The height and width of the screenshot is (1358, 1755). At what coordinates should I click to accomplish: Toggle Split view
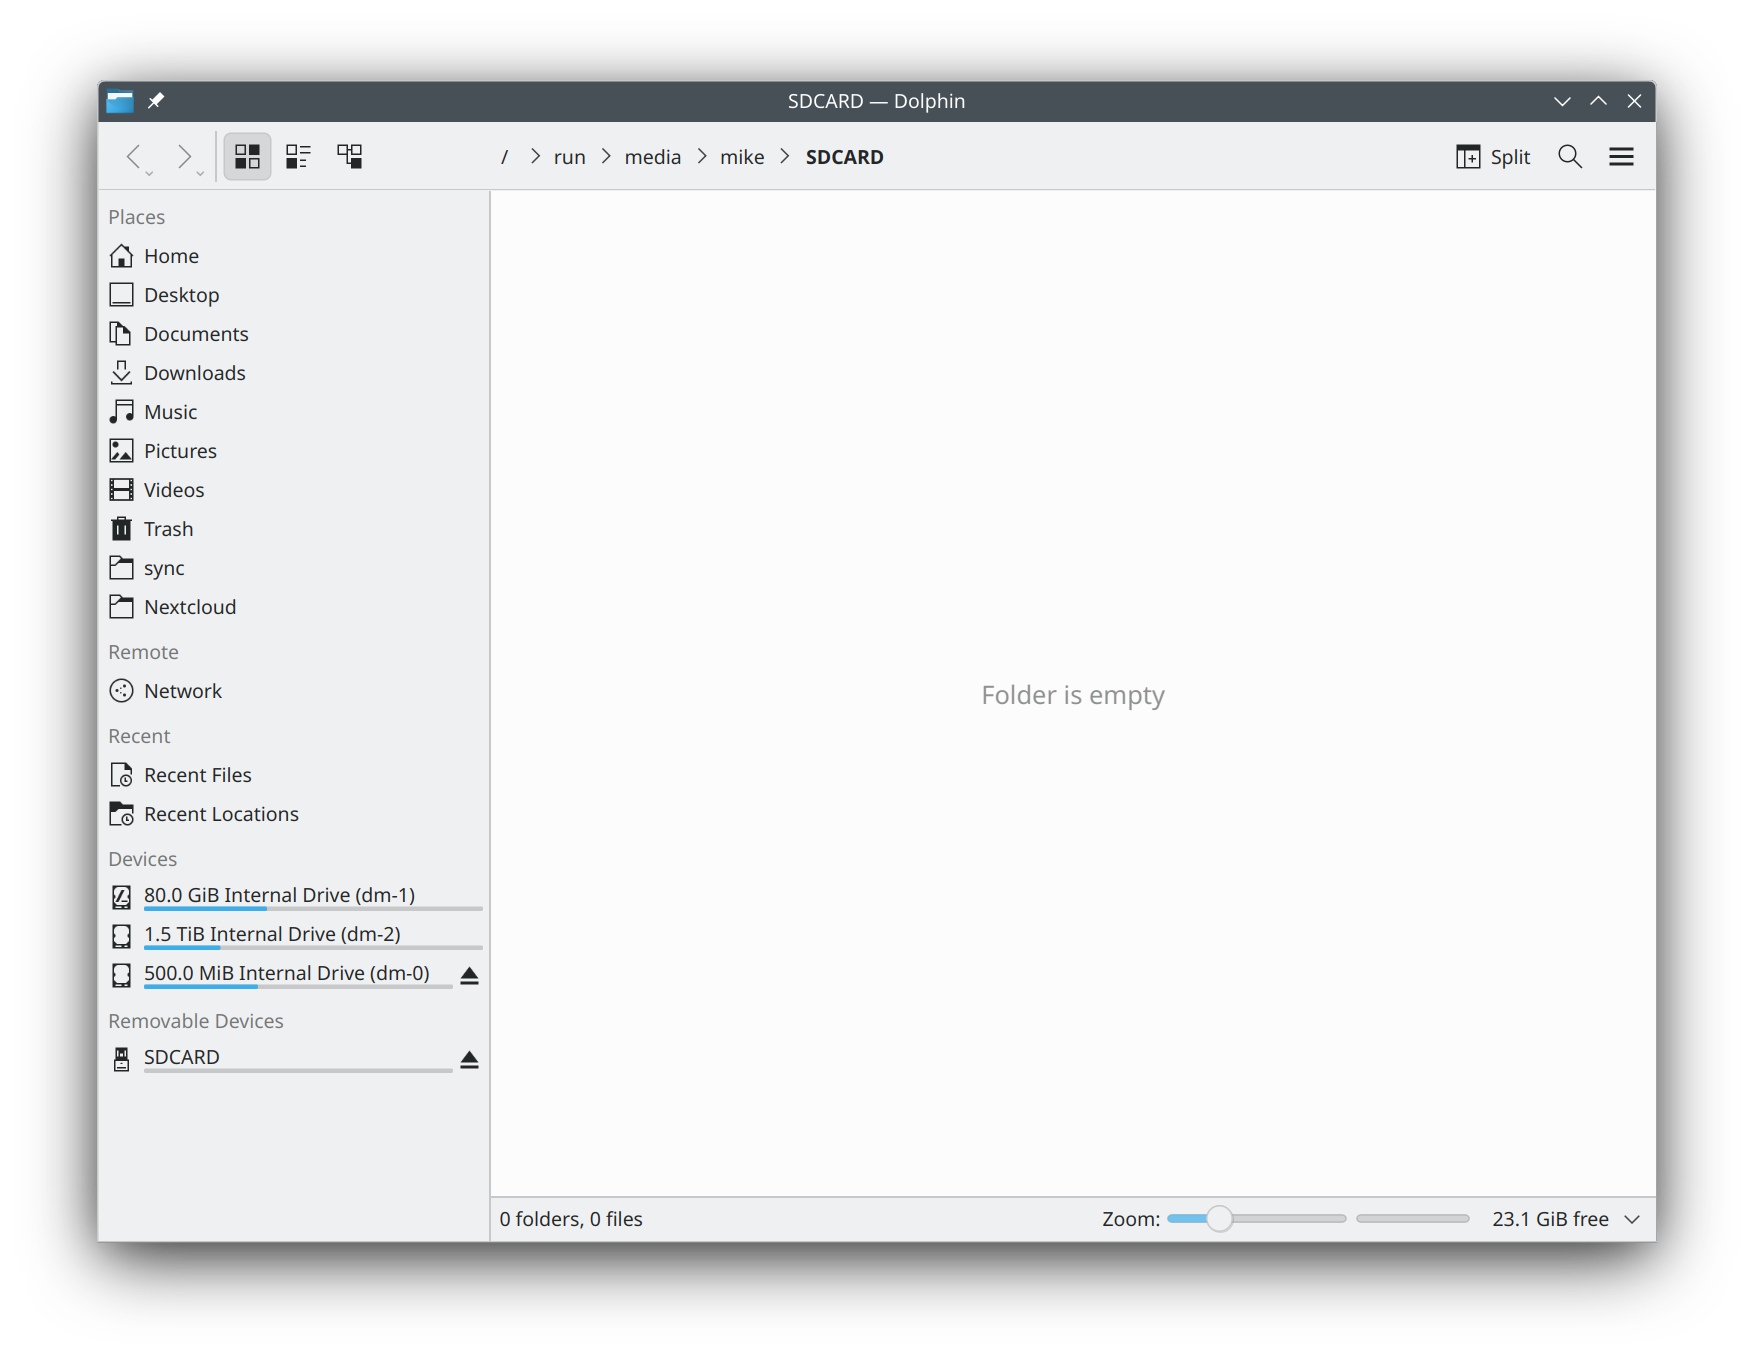pyautogui.click(x=1493, y=157)
